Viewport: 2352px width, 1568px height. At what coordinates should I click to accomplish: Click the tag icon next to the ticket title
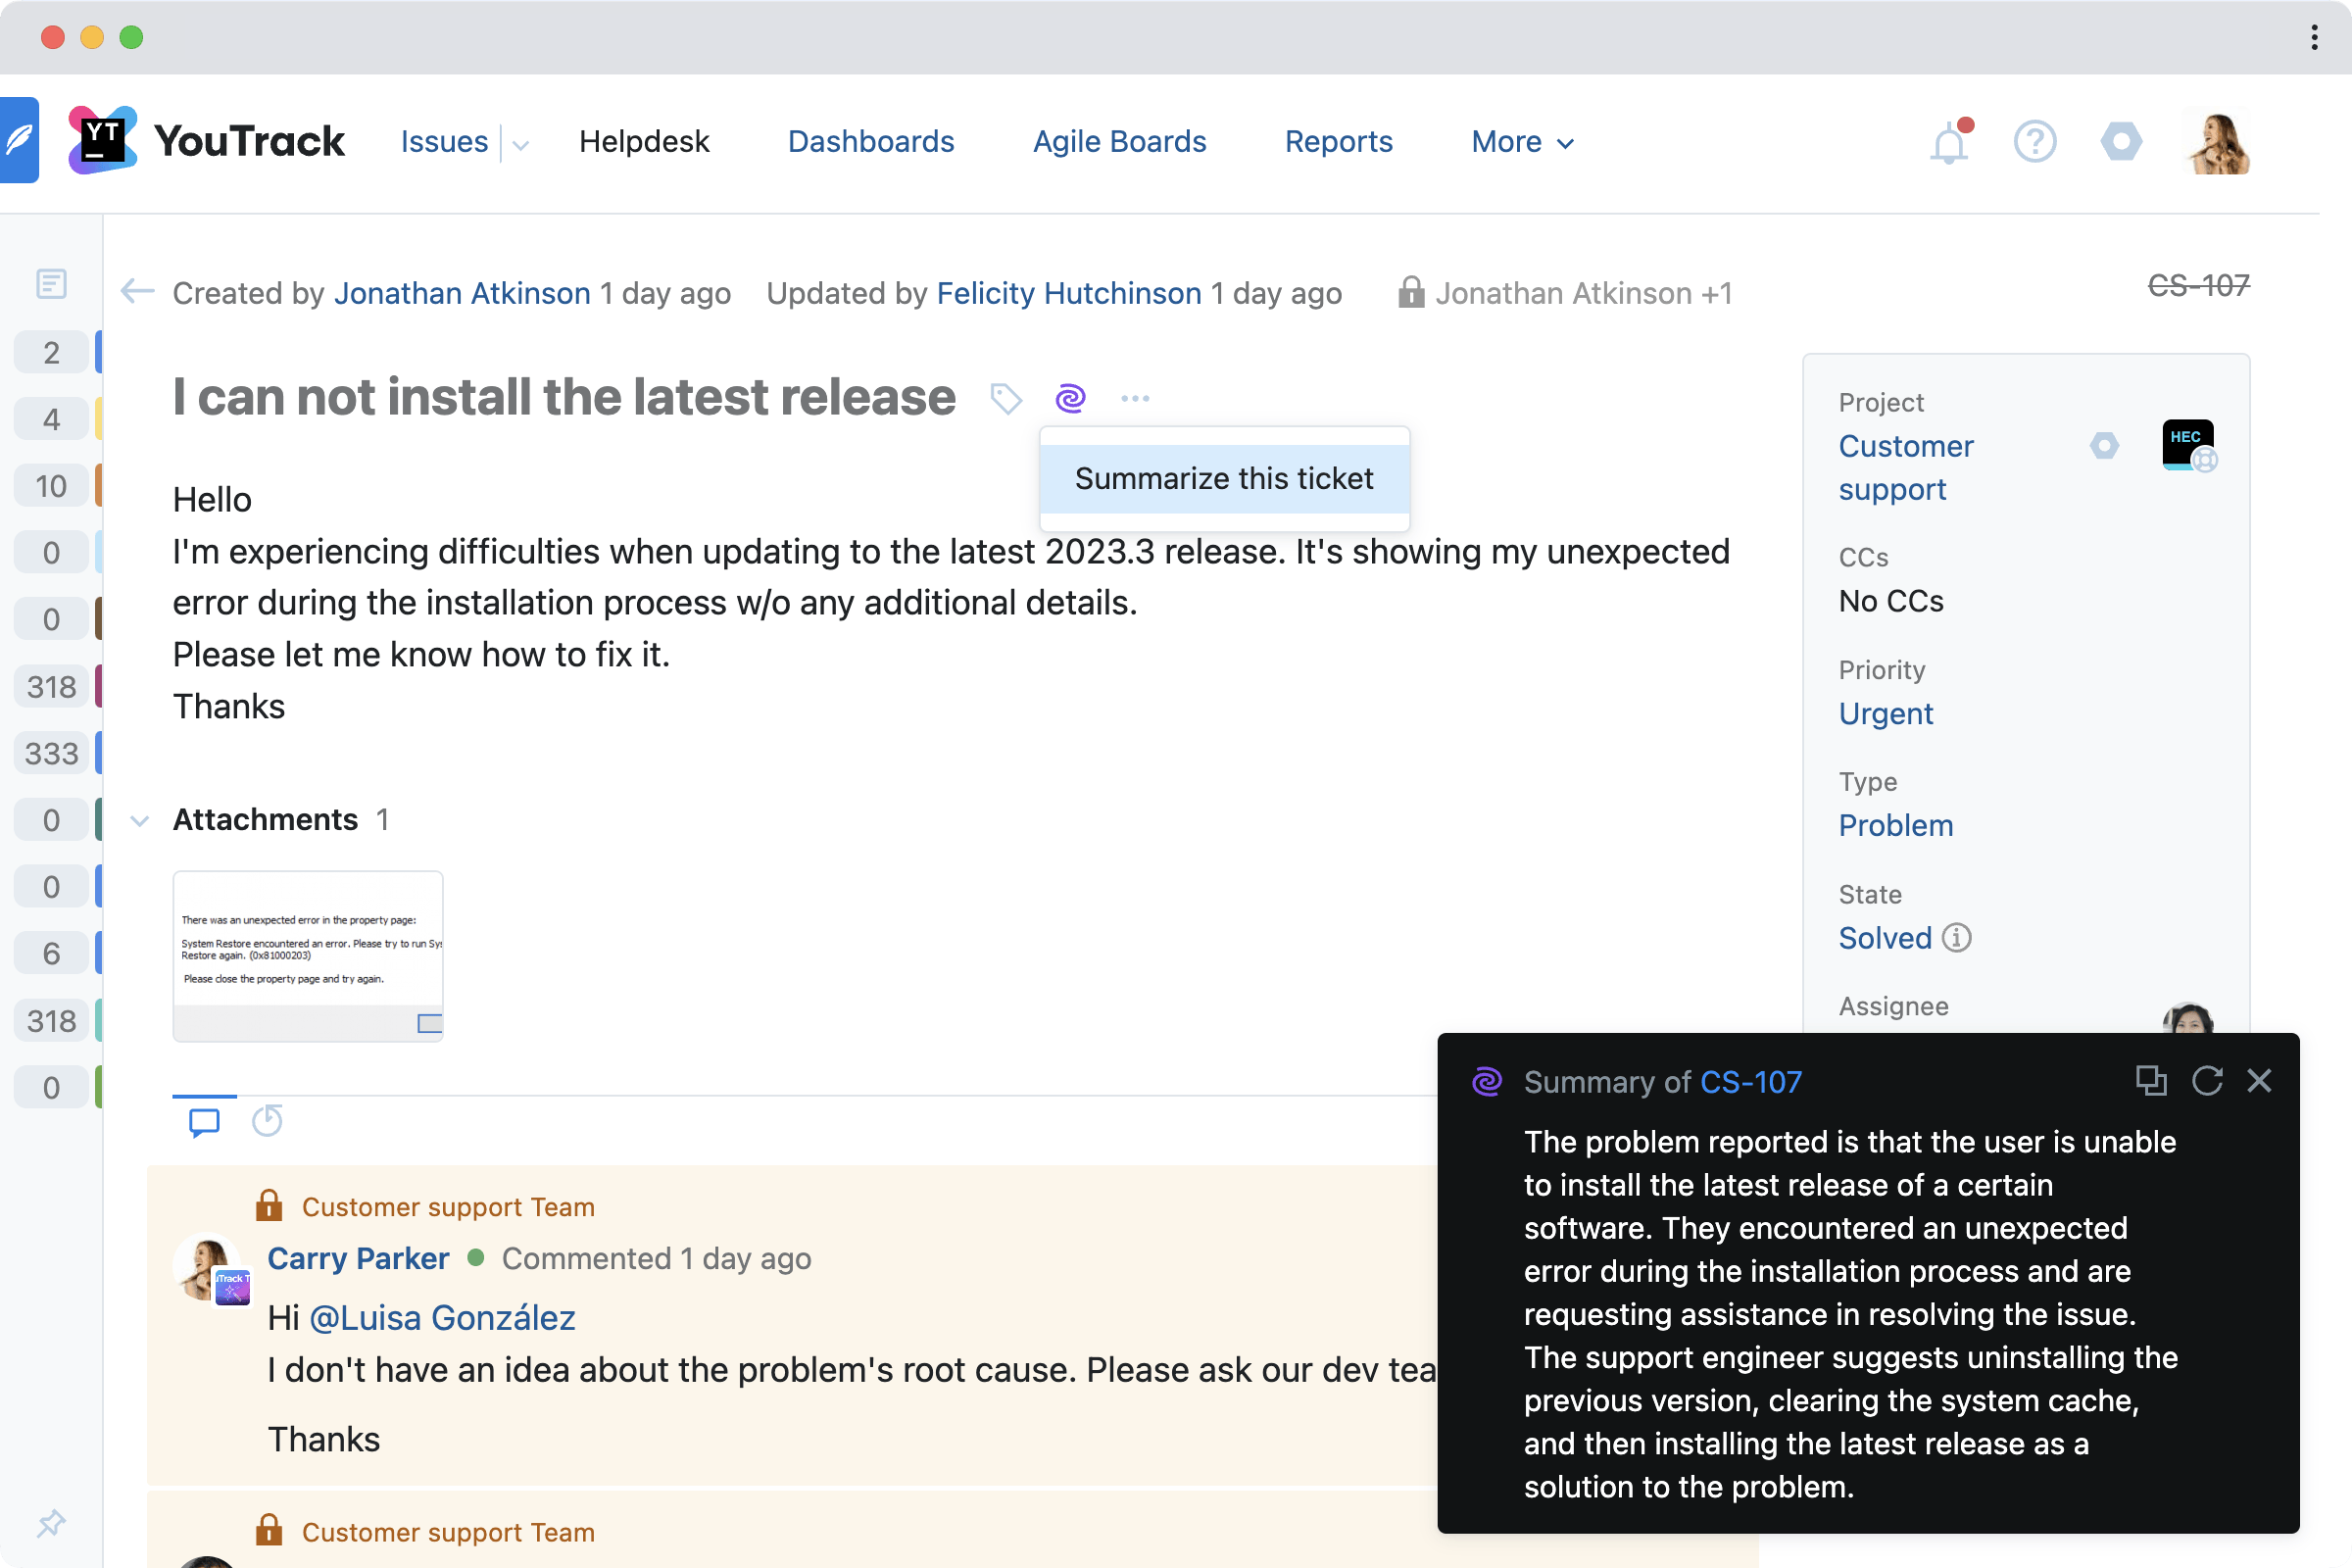coord(1006,398)
